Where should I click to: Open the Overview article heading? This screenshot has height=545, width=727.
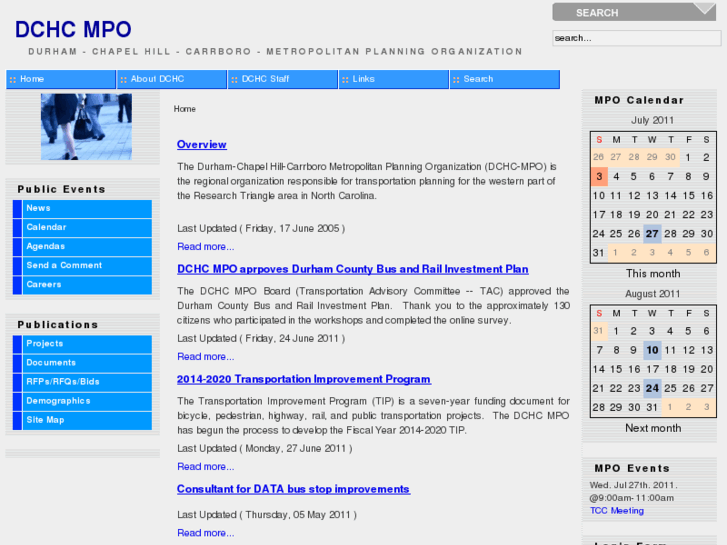[202, 145]
